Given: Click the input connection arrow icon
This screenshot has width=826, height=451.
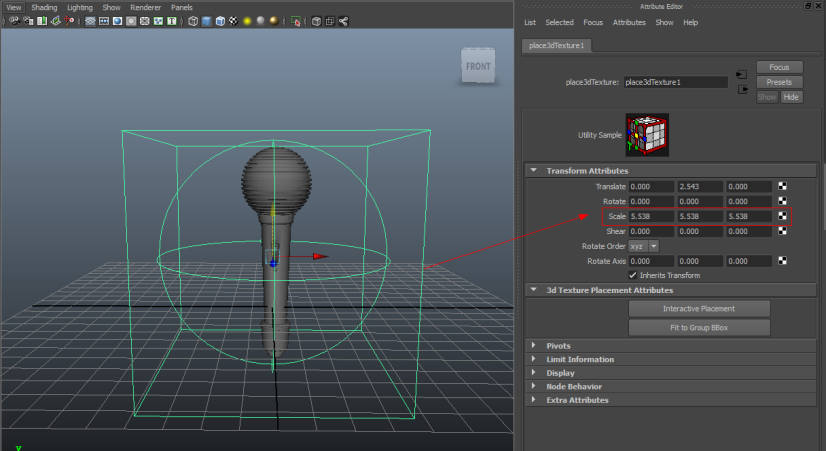Looking at the screenshot, I should click(741, 74).
